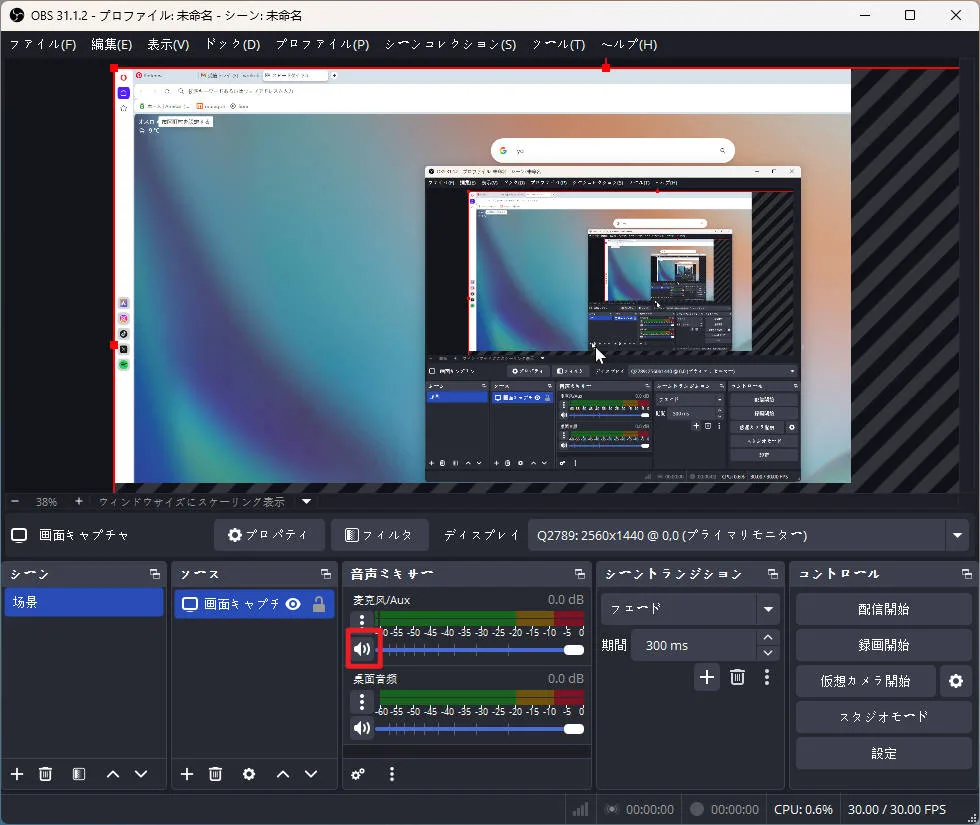This screenshot has height=825, width=980.
Task: Open scene filters icon
Action: pos(79,774)
